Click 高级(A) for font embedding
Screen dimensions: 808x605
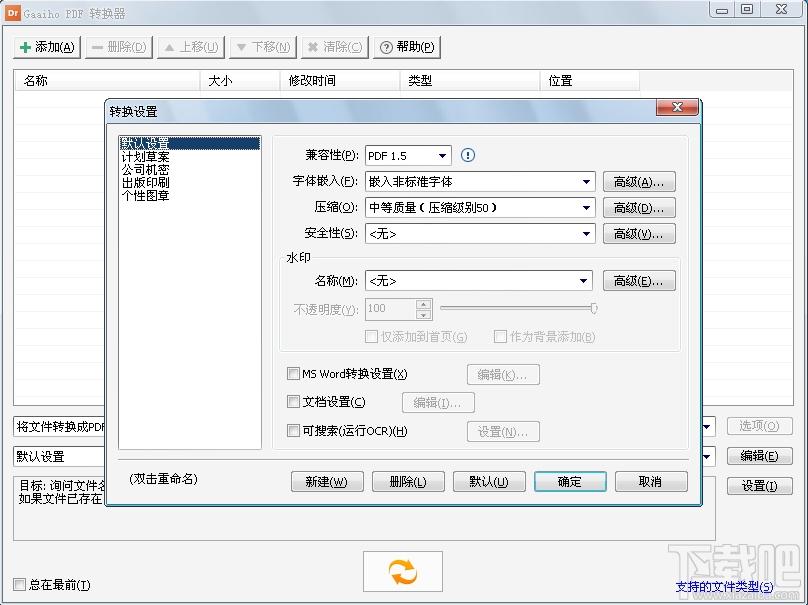639,181
